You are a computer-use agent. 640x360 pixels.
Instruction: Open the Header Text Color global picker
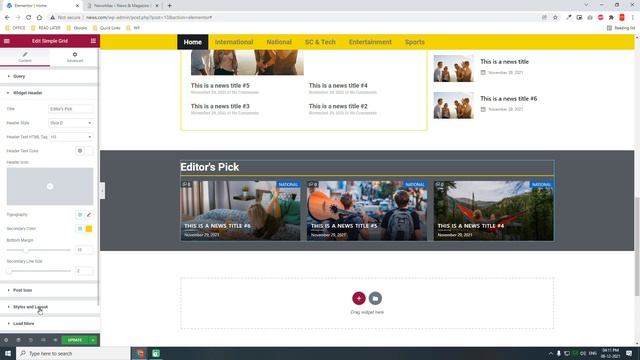[80, 151]
